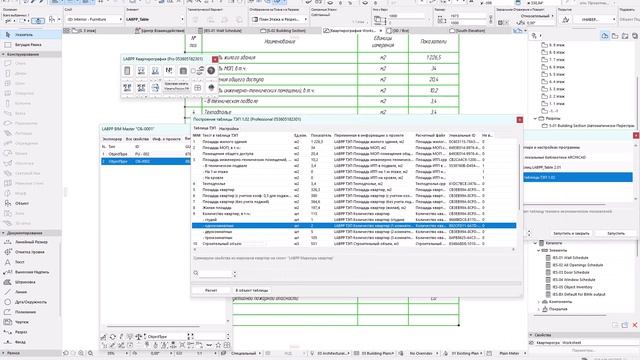Select the Fill (hatch) tool
Screen dimensions: 640x360
(x=31, y=282)
